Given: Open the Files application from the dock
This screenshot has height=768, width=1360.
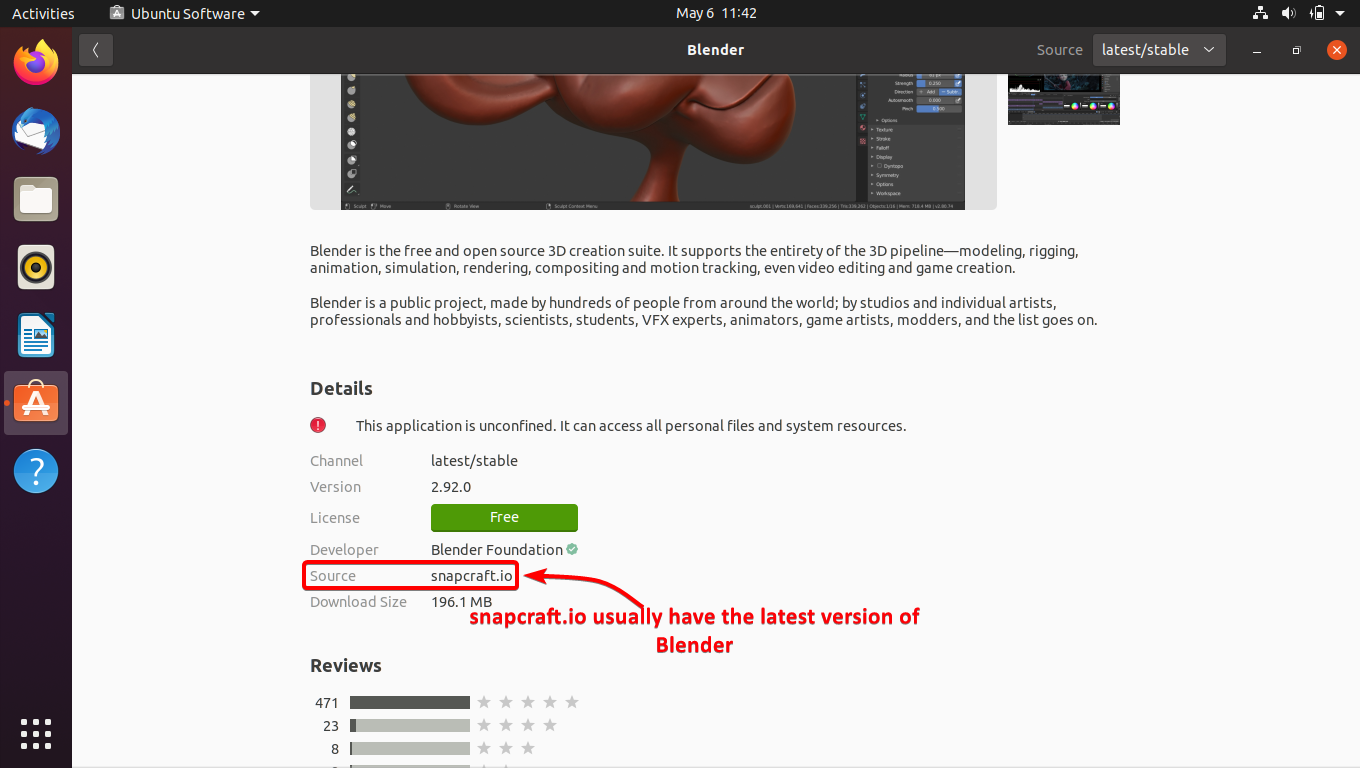Looking at the screenshot, I should pos(35,199).
